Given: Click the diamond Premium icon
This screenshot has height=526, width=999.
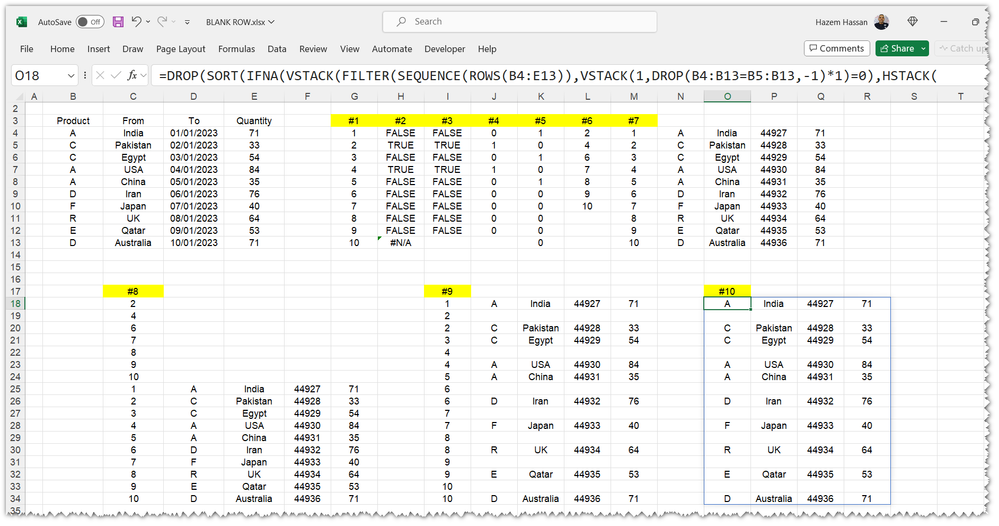Looking at the screenshot, I should coord(912,22).
